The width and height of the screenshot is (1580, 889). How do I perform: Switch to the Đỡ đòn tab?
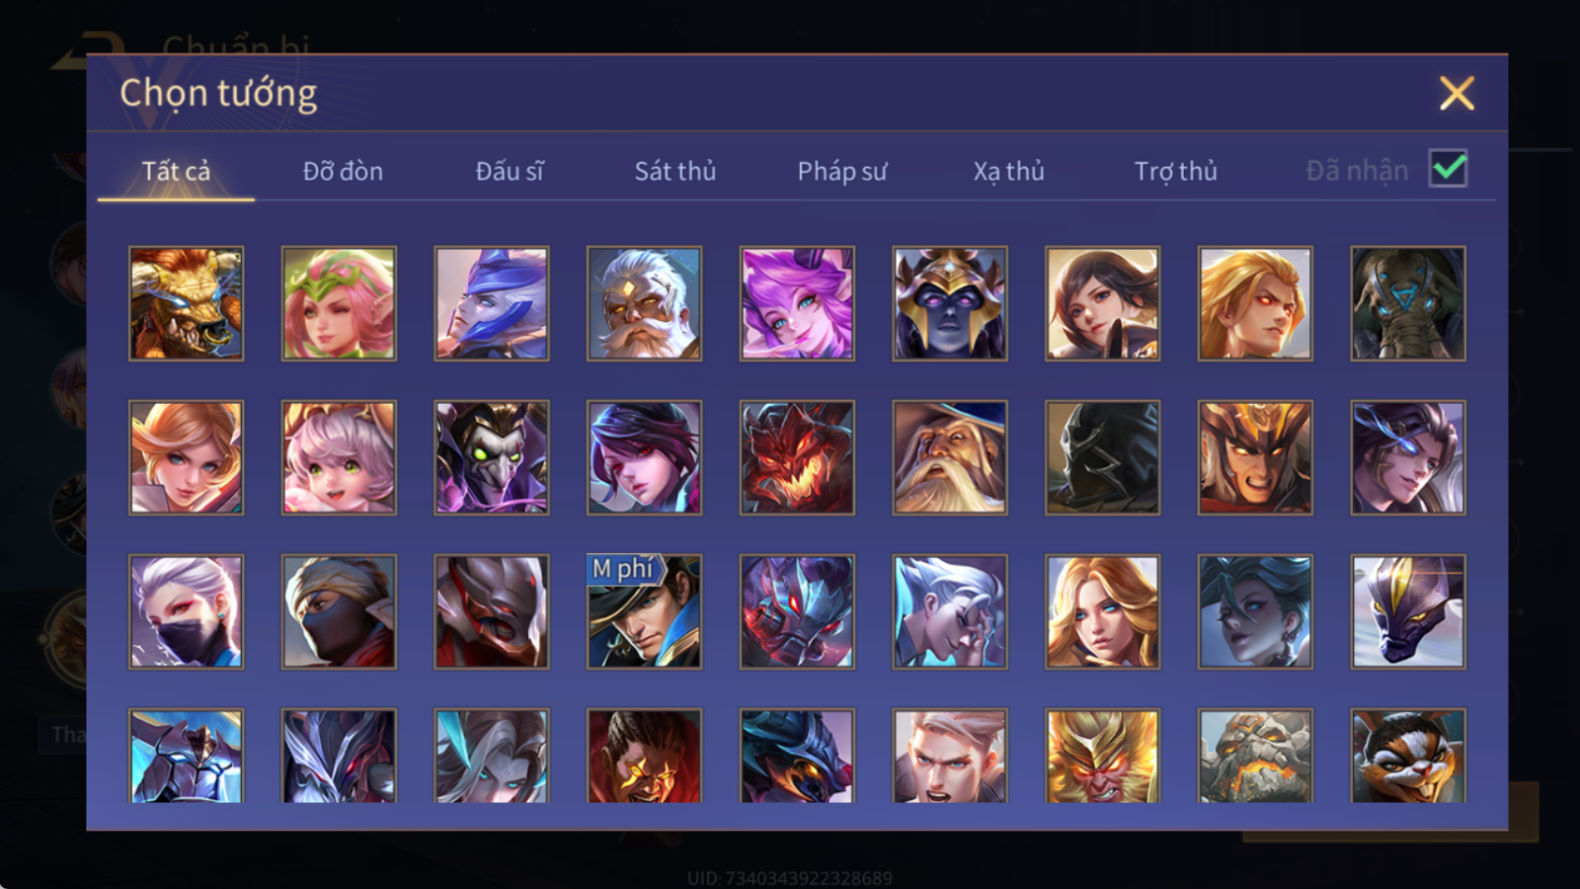(343, 171)
